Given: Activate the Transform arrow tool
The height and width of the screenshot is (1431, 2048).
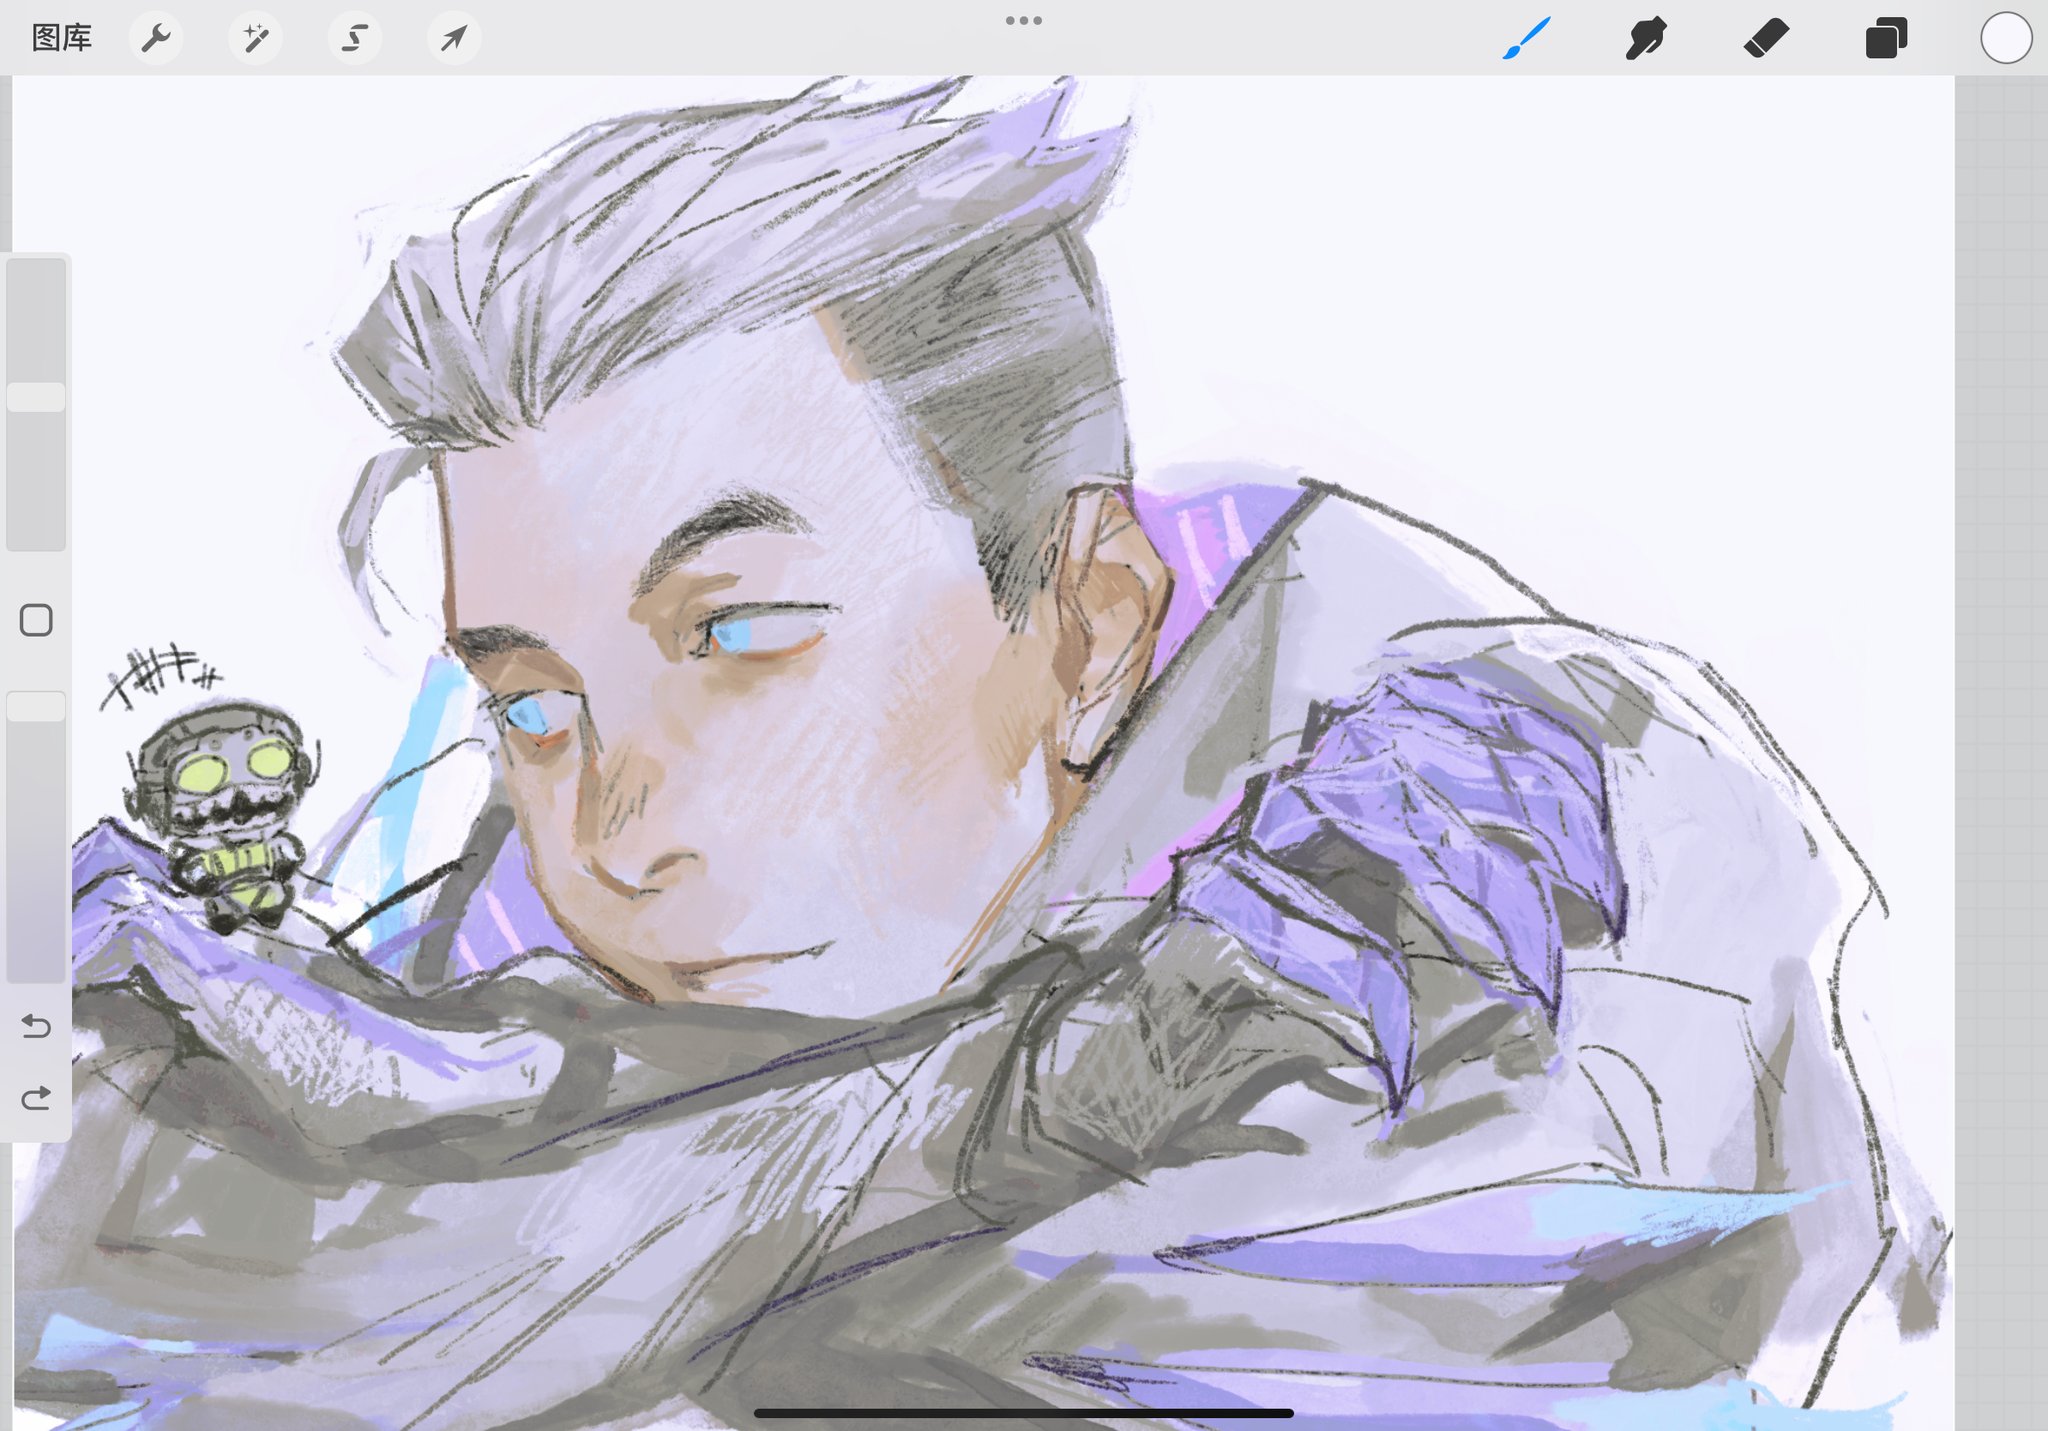Looking at the screenshot, I should point(454,38).
